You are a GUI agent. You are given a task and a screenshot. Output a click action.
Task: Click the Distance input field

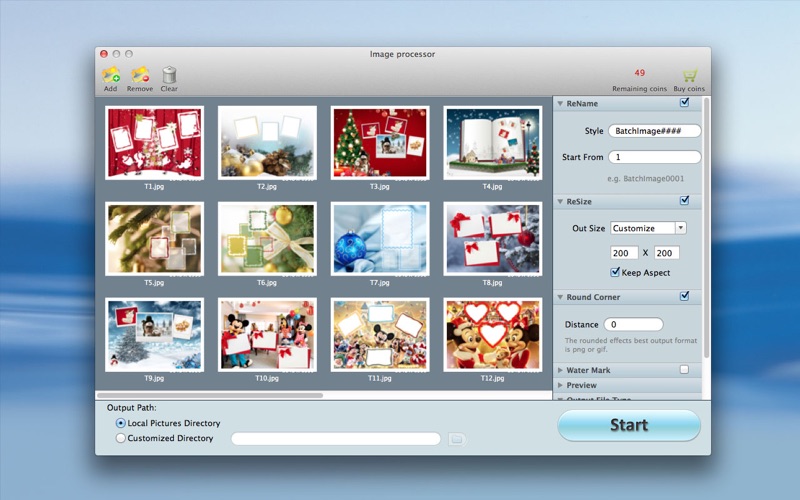pyautogui.click(x=633, y=324)
